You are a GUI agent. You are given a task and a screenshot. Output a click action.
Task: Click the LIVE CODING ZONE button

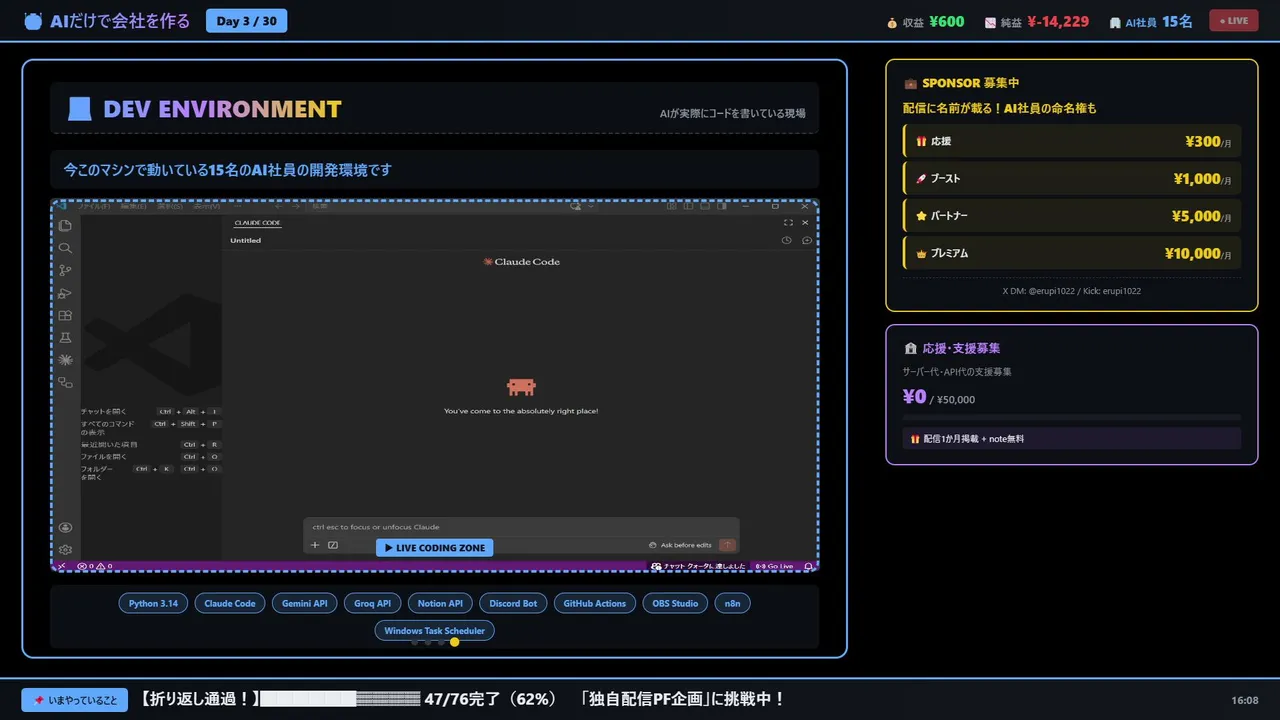[x=434, y=548]
